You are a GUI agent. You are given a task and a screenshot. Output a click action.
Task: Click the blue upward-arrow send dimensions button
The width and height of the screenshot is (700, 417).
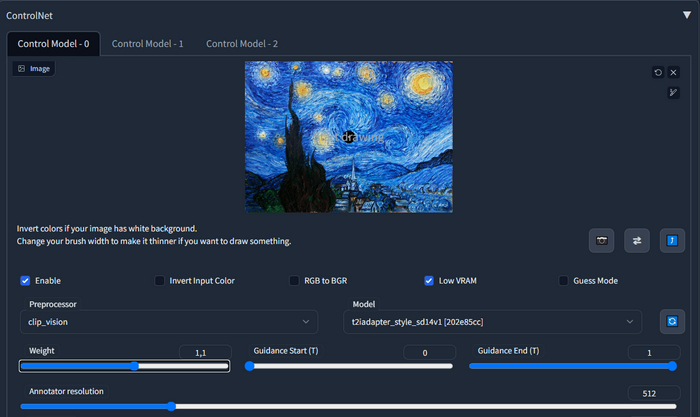[x=672, y=241]
